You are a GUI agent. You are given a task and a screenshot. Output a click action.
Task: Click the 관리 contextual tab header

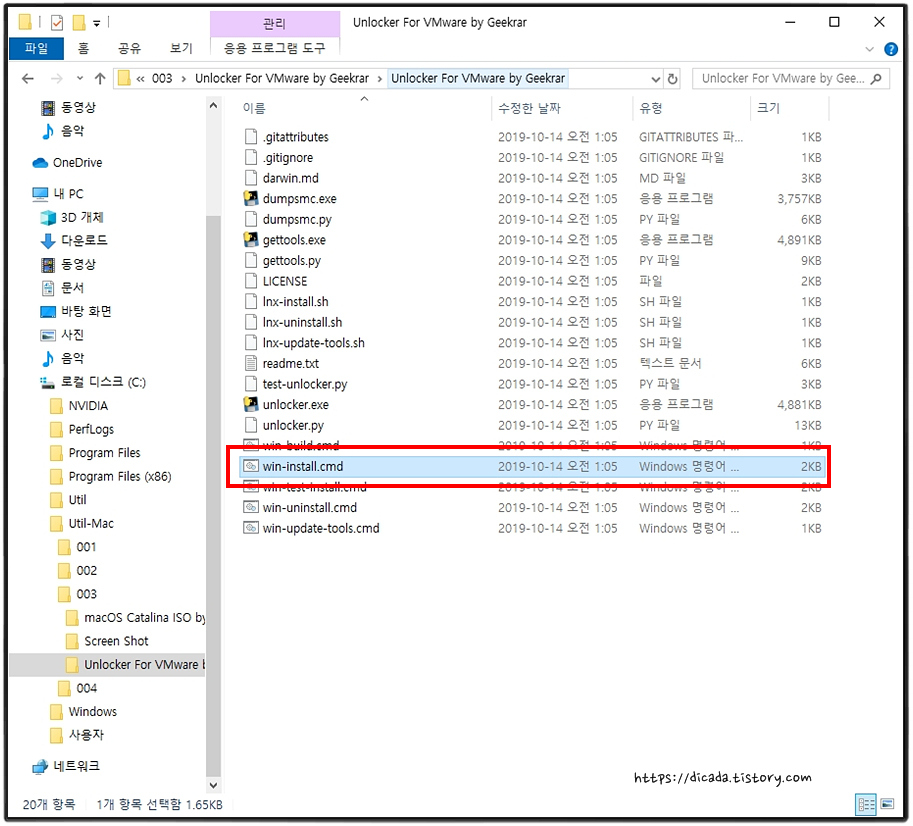tap(274, 23)
